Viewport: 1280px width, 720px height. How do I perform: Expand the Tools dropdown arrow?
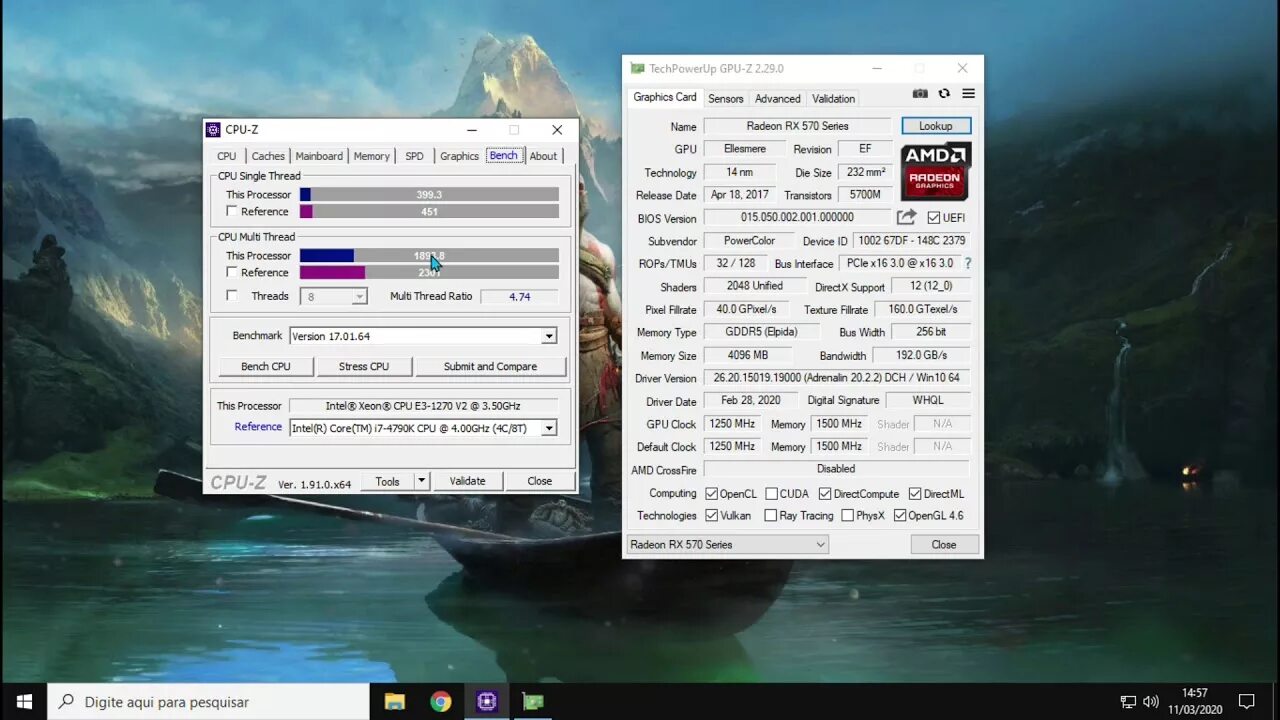point(421,481)
